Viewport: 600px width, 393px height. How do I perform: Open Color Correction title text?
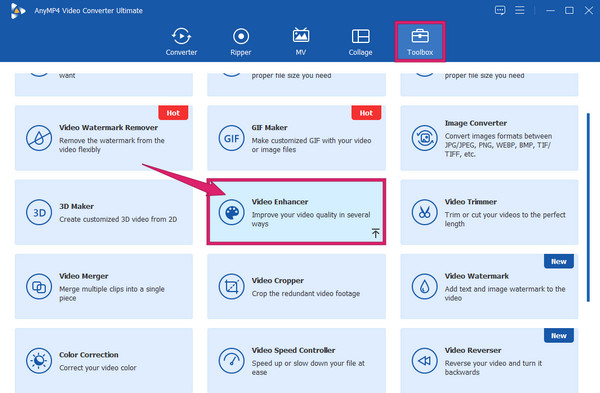88,355
